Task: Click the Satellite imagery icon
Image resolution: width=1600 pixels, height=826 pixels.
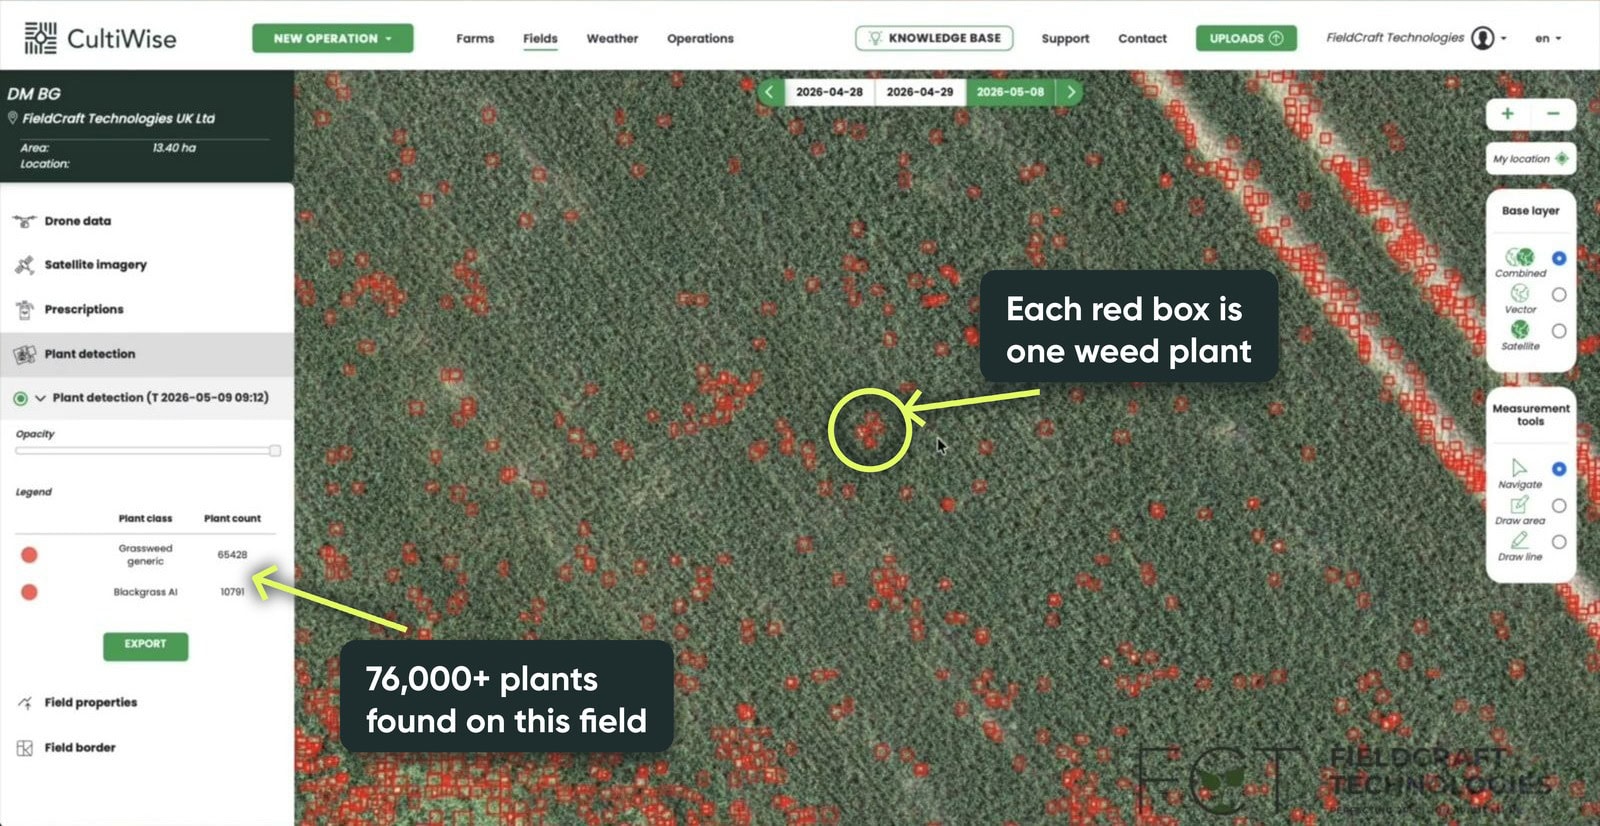Action: click(24, 265)
